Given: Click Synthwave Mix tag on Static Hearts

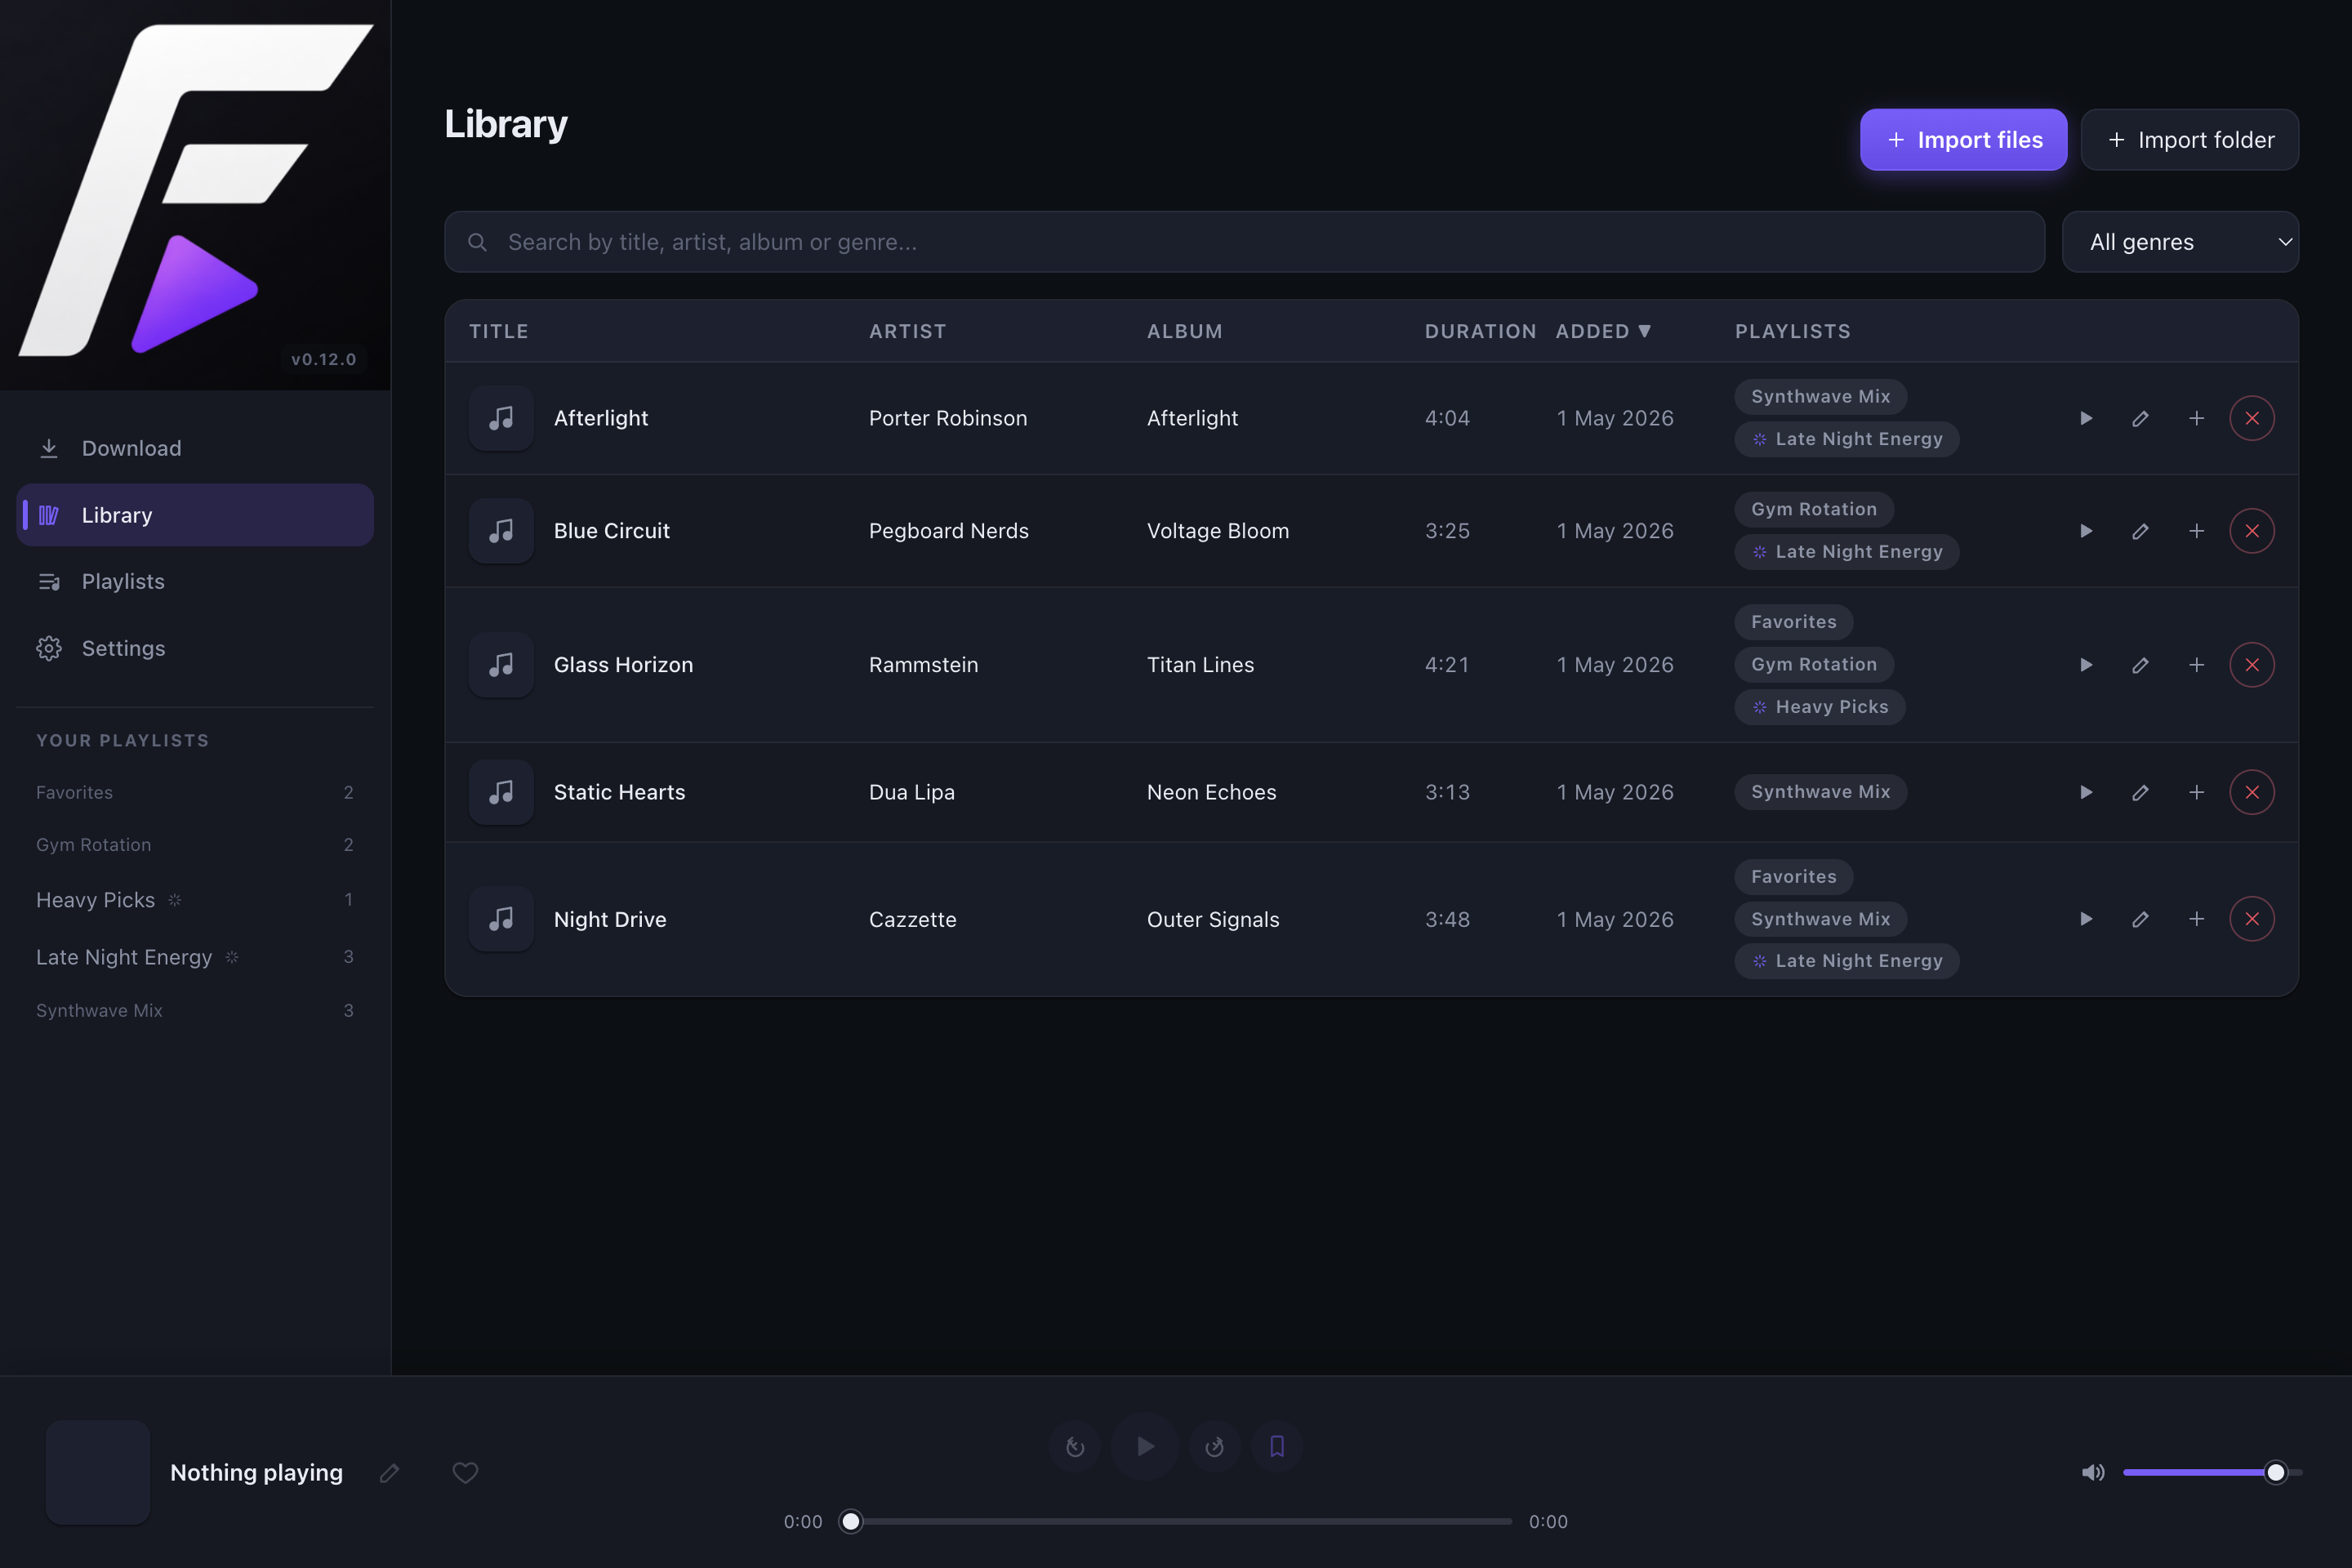Looking at the screenshot, I should [1820, 792].
